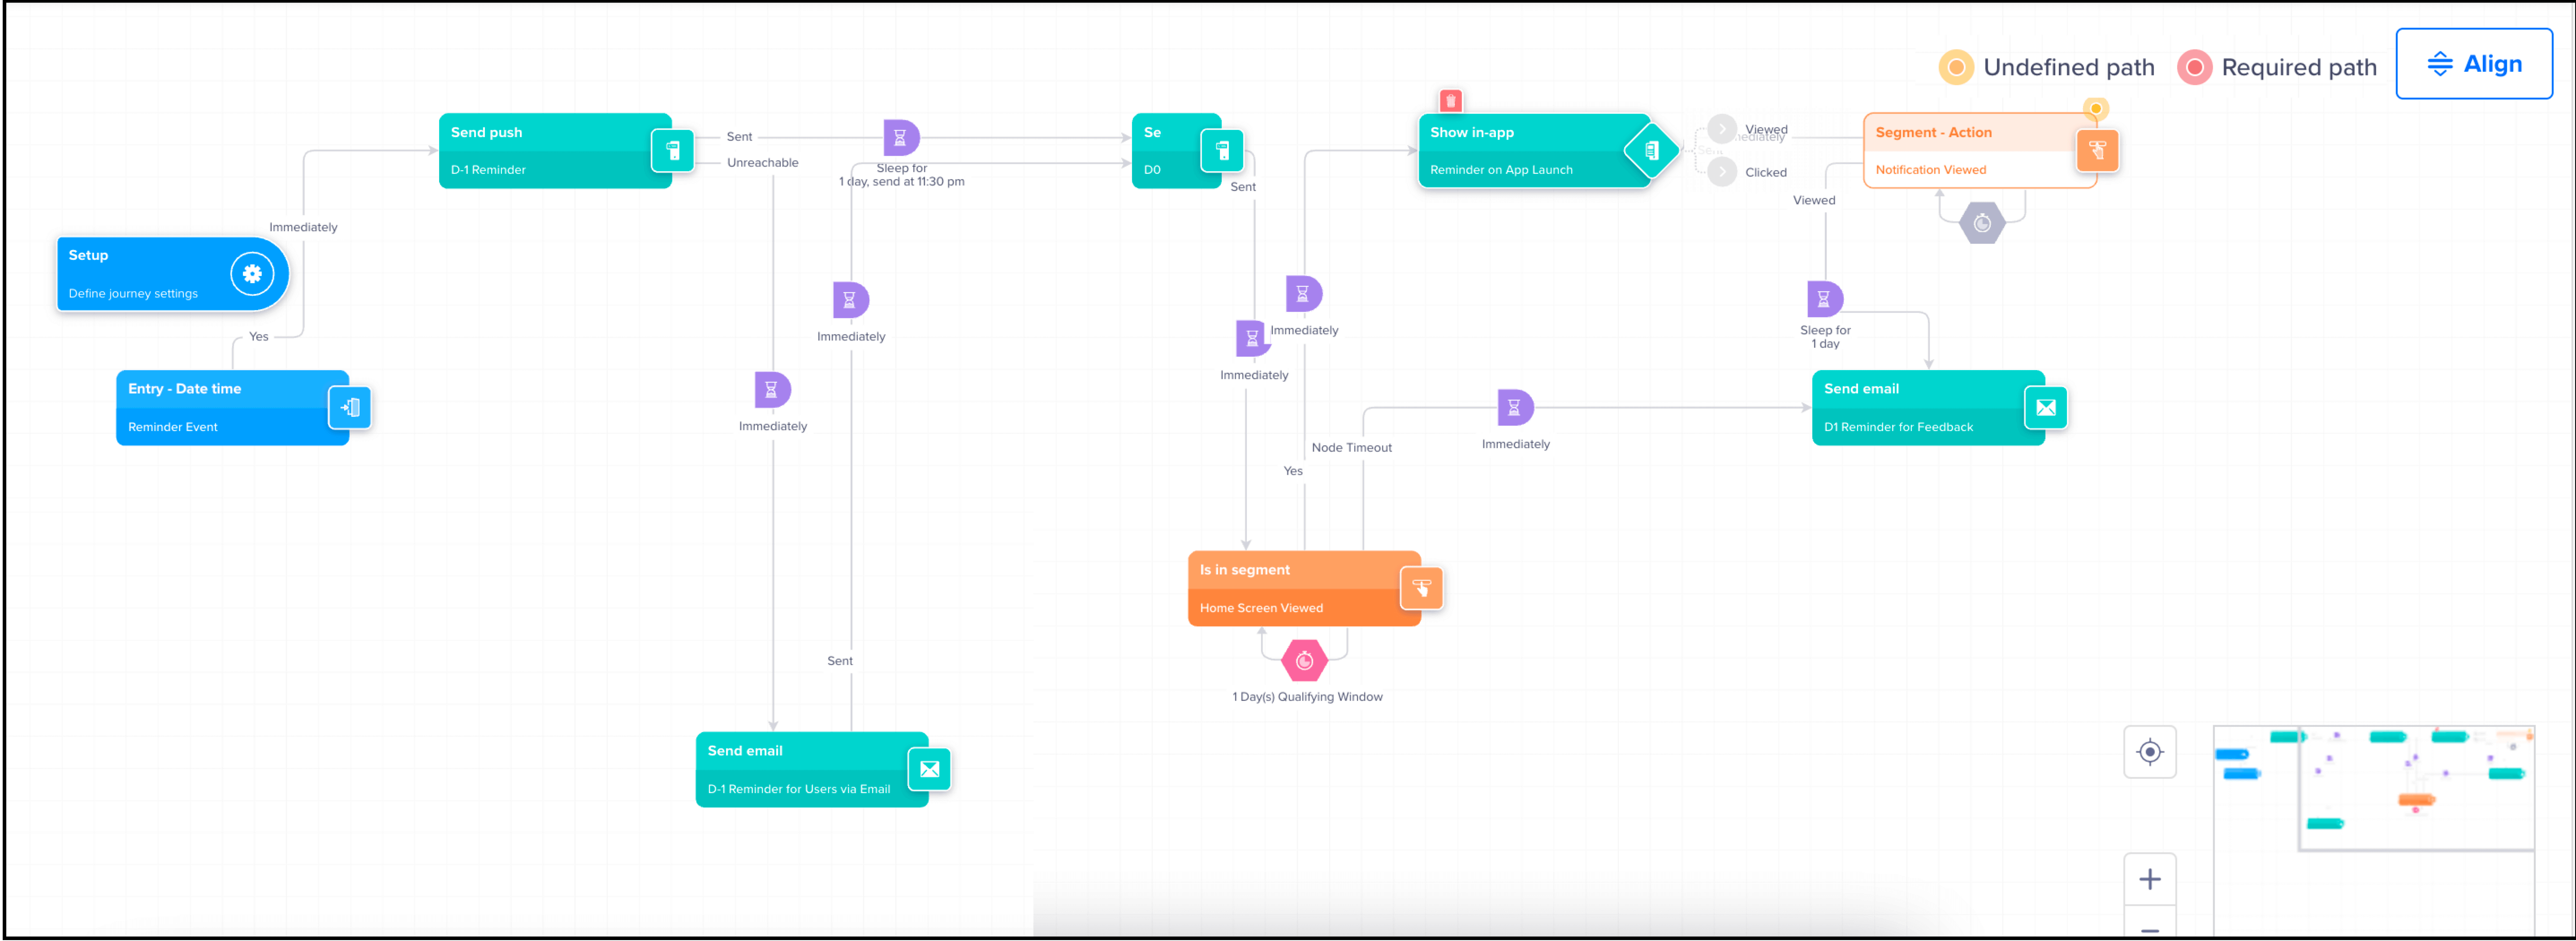Click the recenter canvas target button
Viewport: 2576px width, 941px height.
pyautogui.click(x=2149, y=751)
